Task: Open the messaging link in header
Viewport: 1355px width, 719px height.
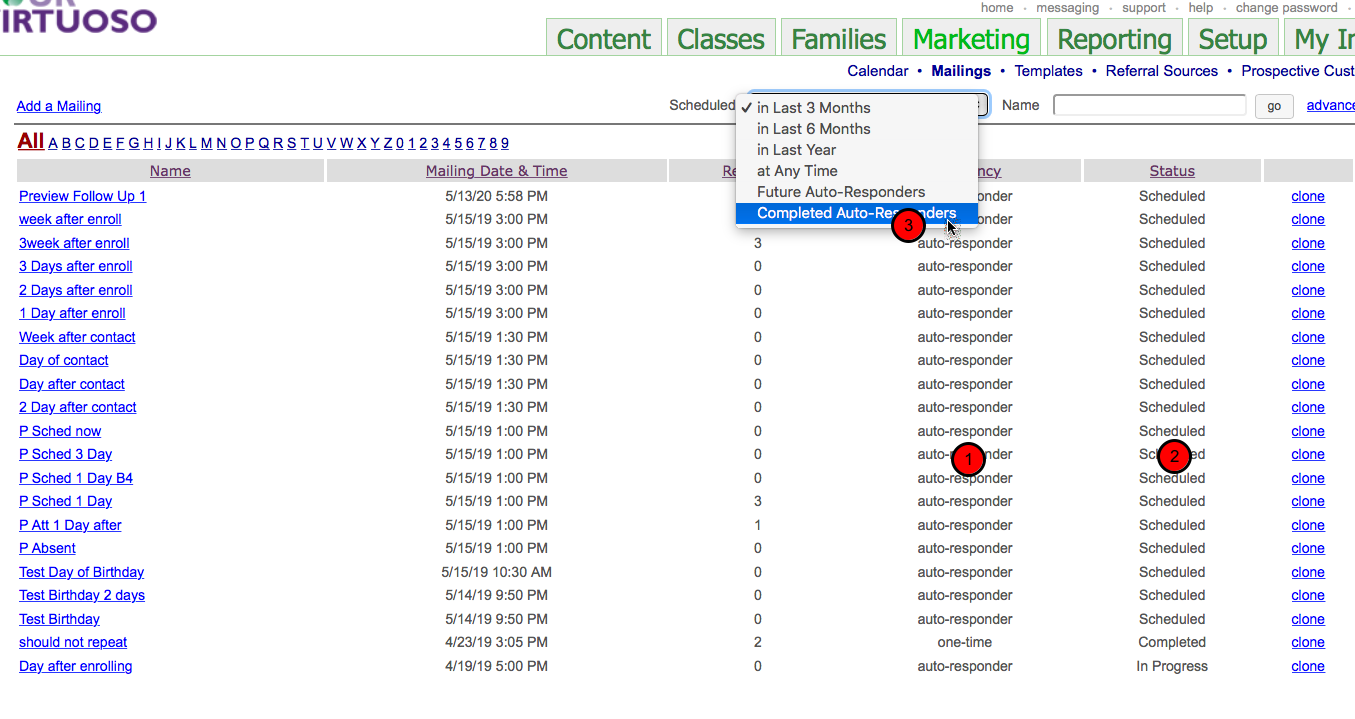Action: coord(1067,8)
